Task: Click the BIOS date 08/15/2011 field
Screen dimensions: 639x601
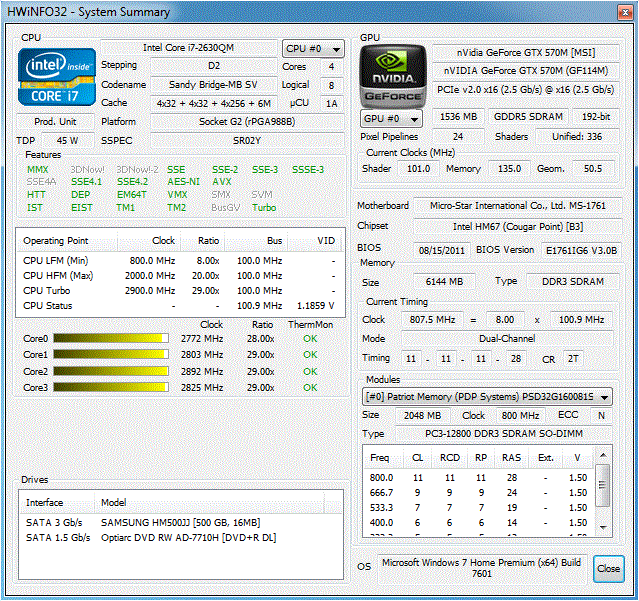Action: [442, 250]
